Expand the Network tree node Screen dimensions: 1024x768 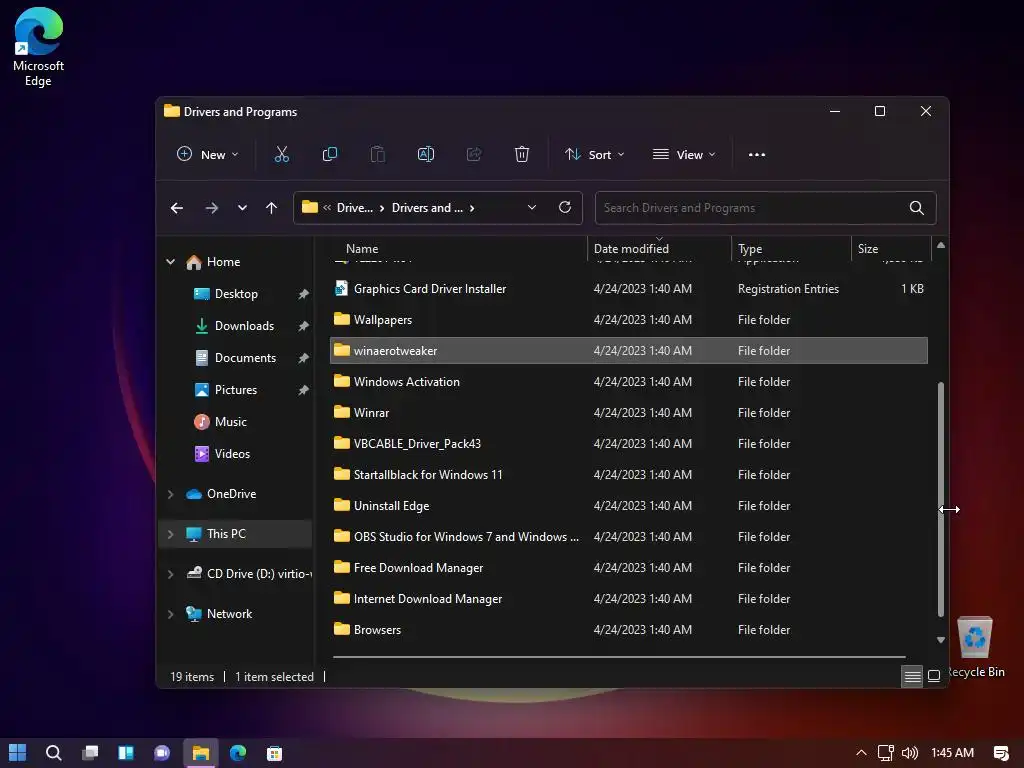click(x=170, y=615)
